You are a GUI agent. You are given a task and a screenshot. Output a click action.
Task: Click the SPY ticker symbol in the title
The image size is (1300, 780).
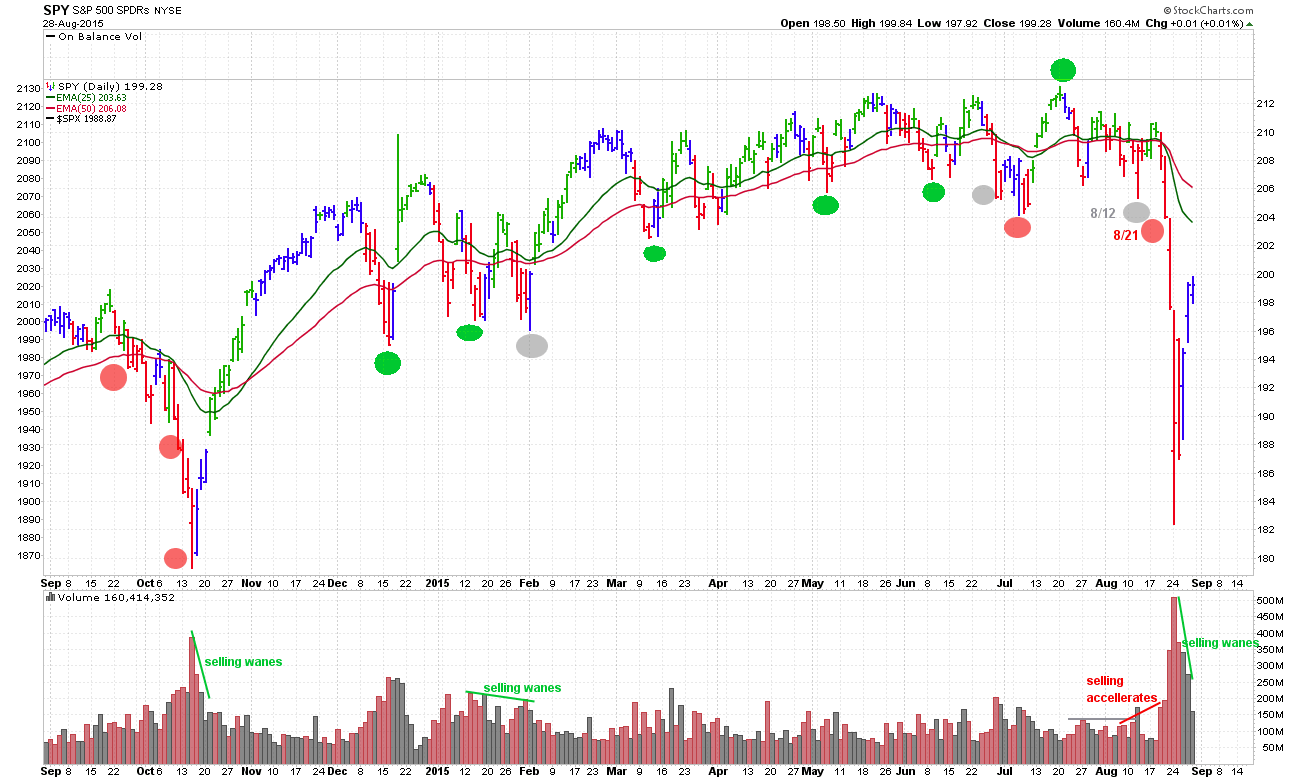[55, 9]
